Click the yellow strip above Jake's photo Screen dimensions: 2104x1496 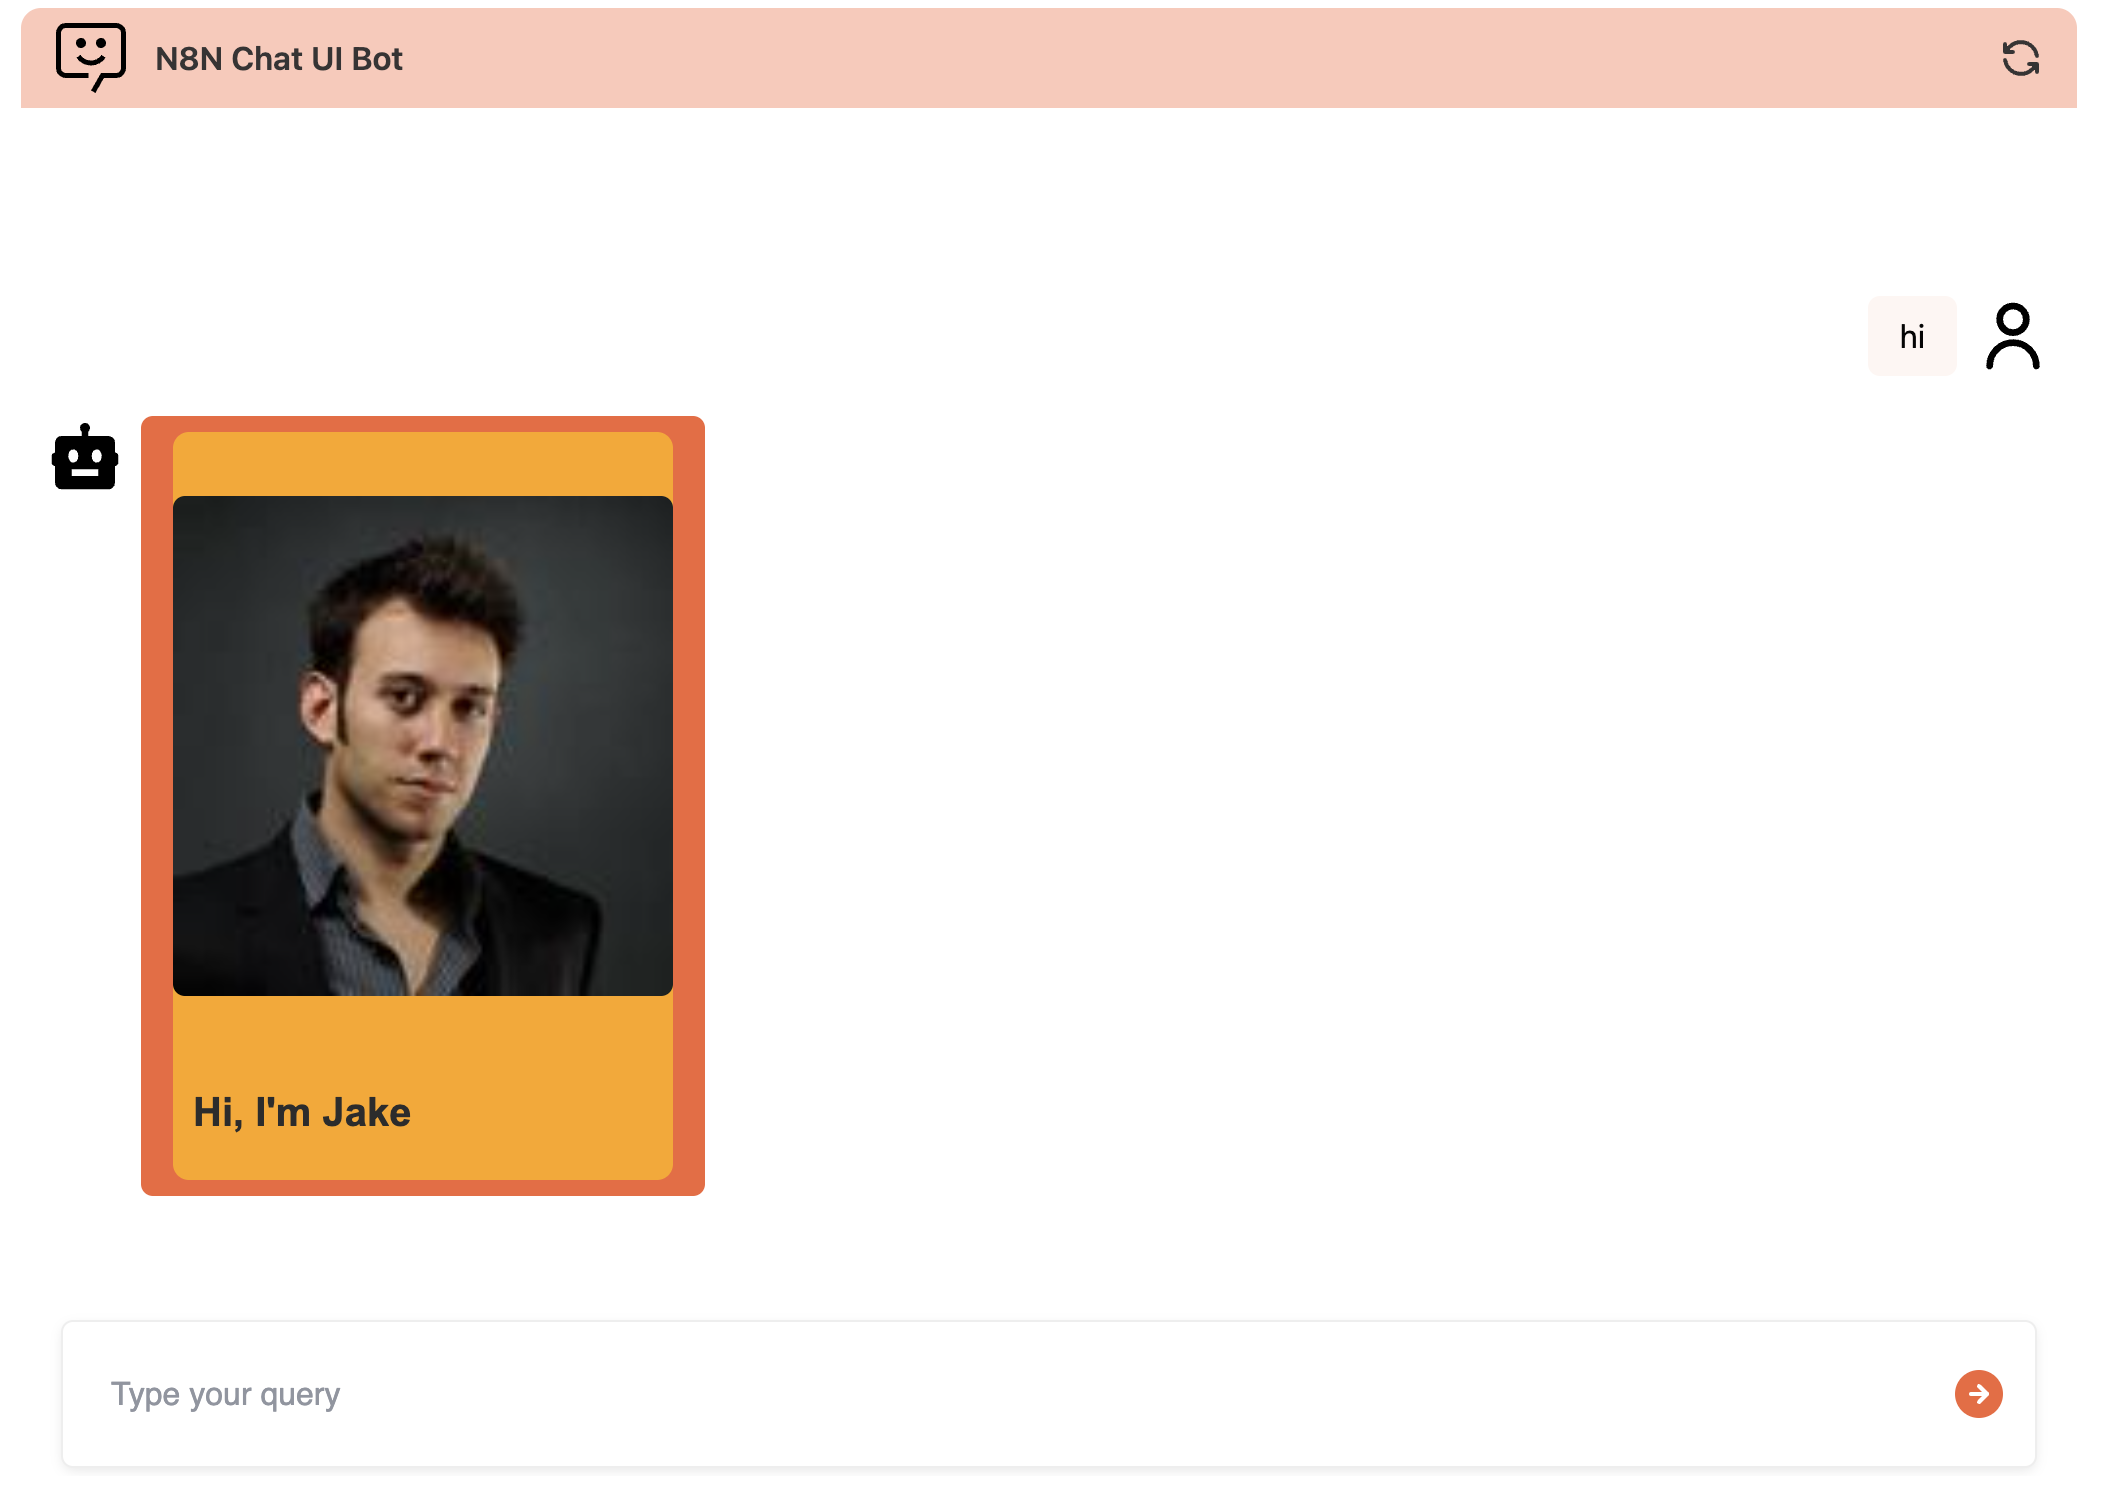(422, 464)
